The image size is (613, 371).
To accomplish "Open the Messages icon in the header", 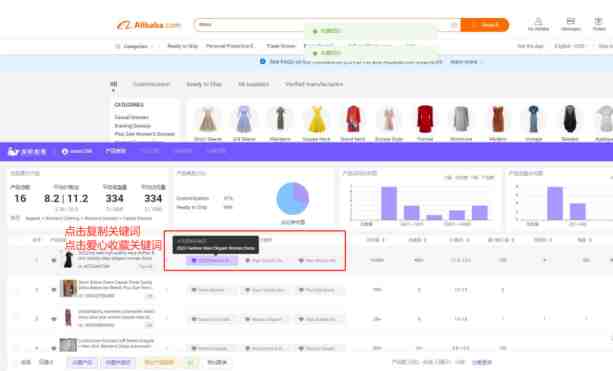I will (x=571, y=21).
